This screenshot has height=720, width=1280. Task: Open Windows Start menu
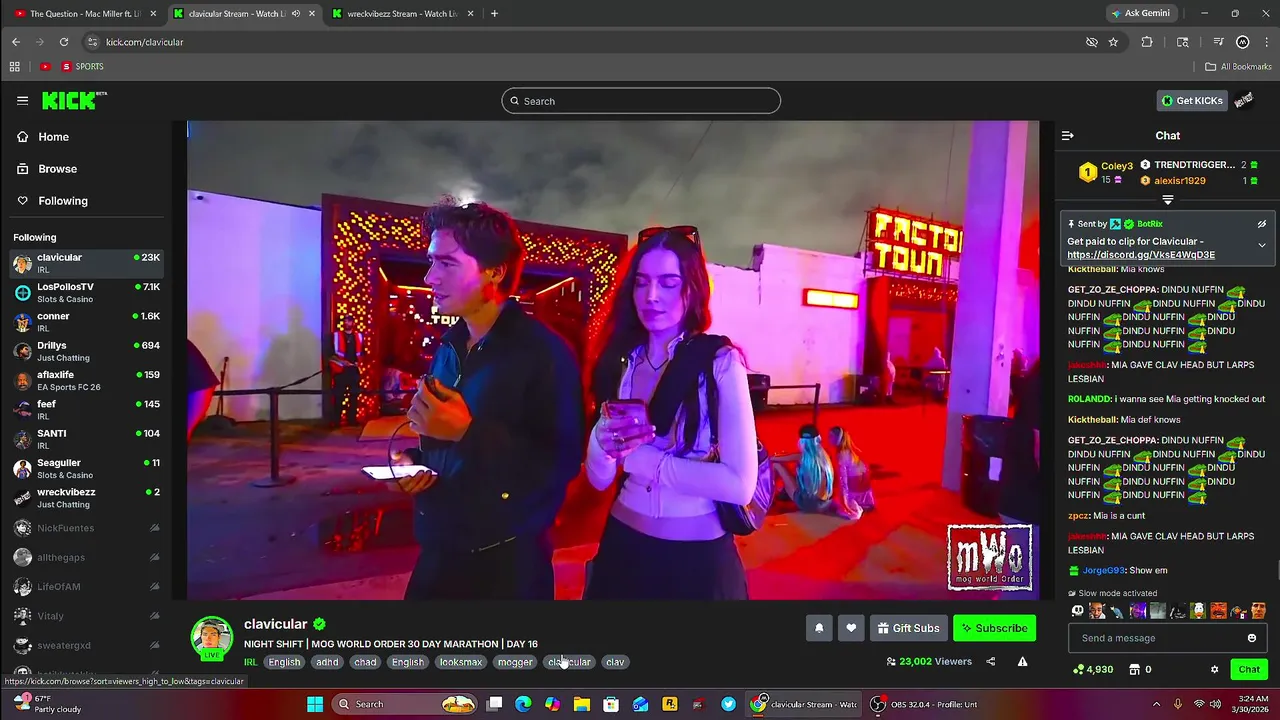tap(315, 704)
